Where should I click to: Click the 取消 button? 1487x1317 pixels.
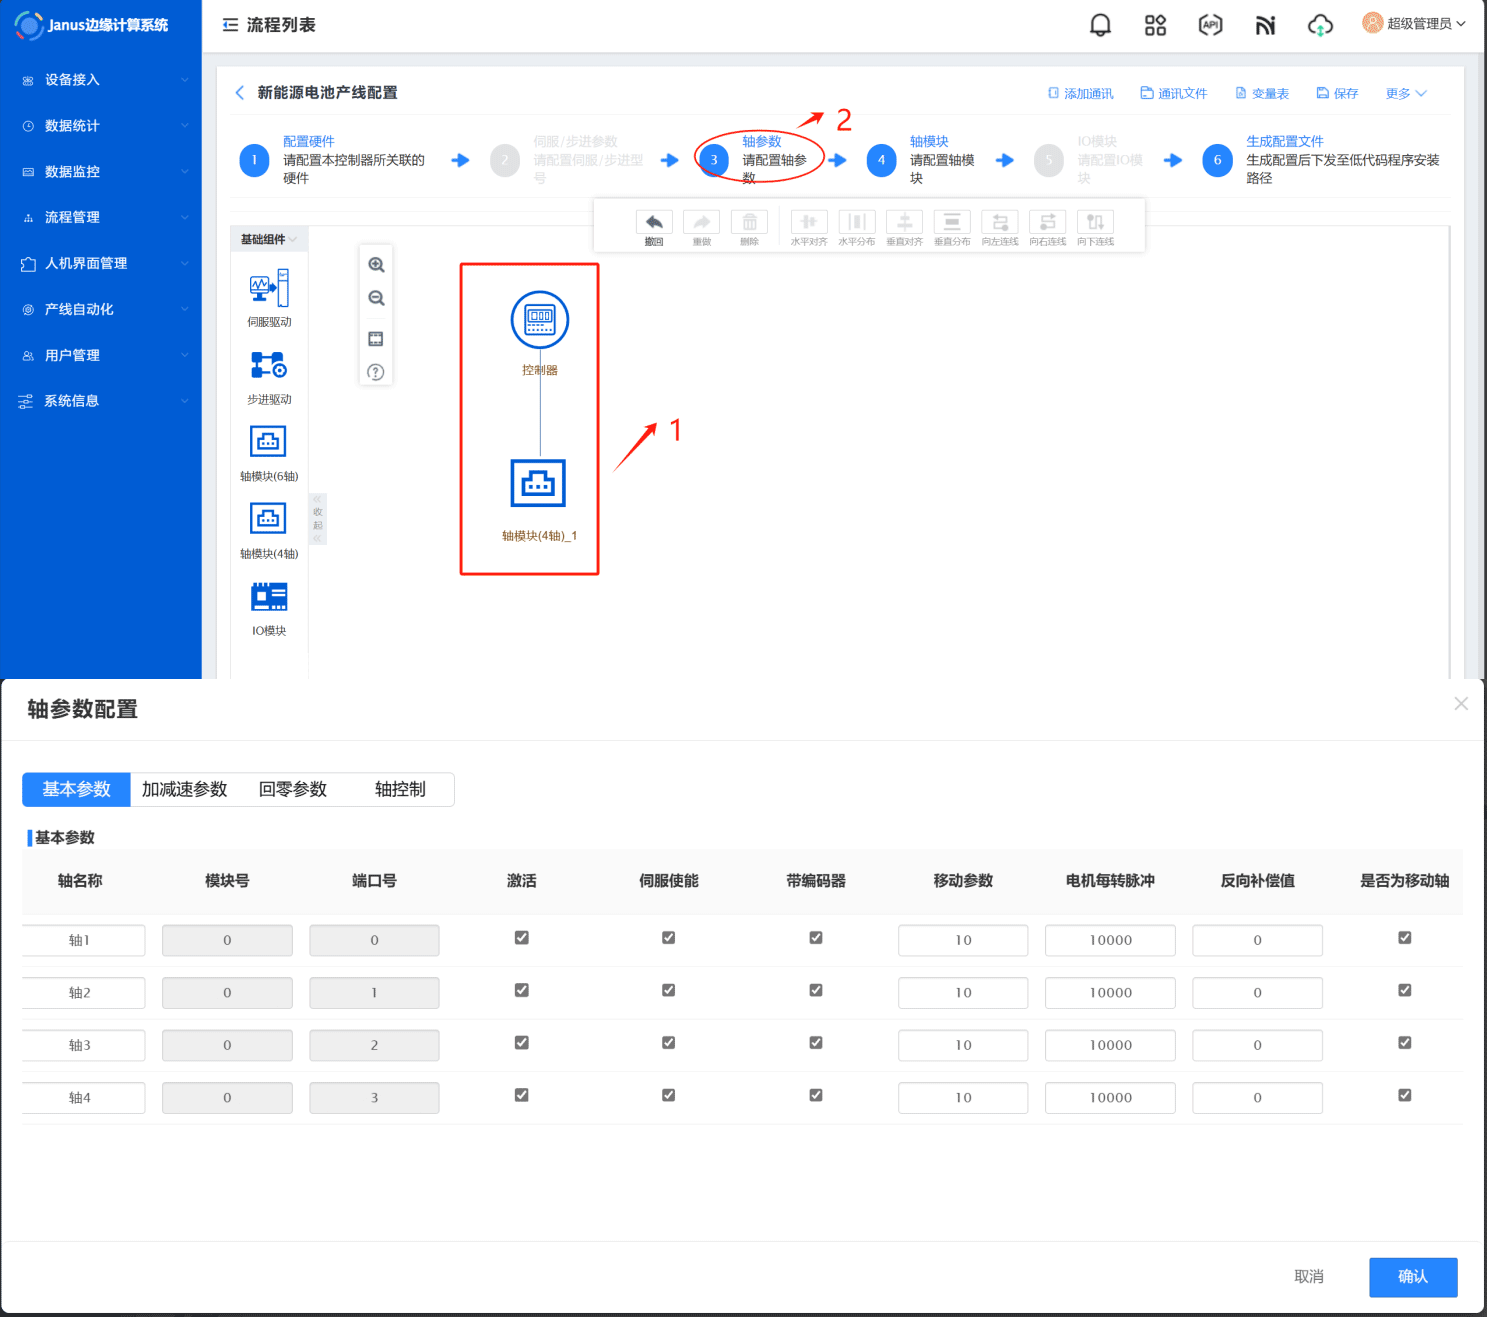[1308, 1277]
